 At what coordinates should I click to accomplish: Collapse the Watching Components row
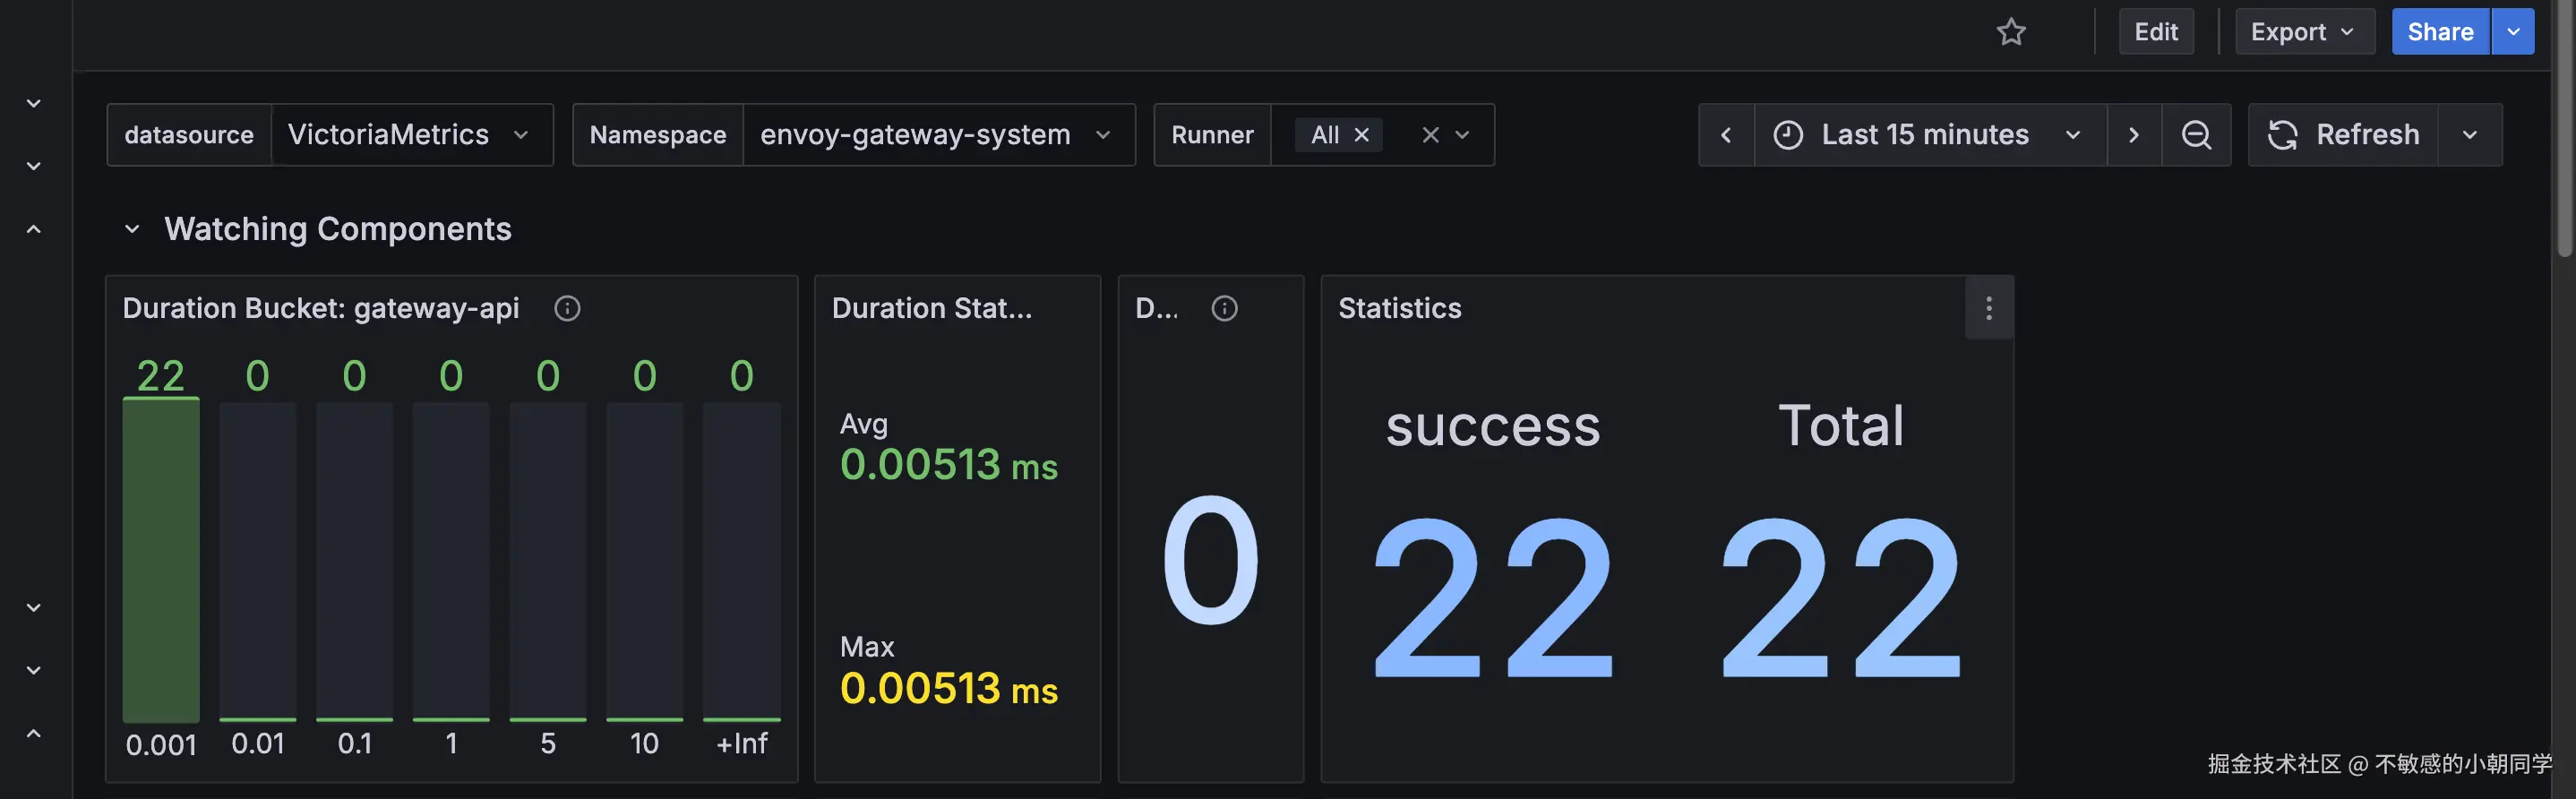(x=132, y=229)
